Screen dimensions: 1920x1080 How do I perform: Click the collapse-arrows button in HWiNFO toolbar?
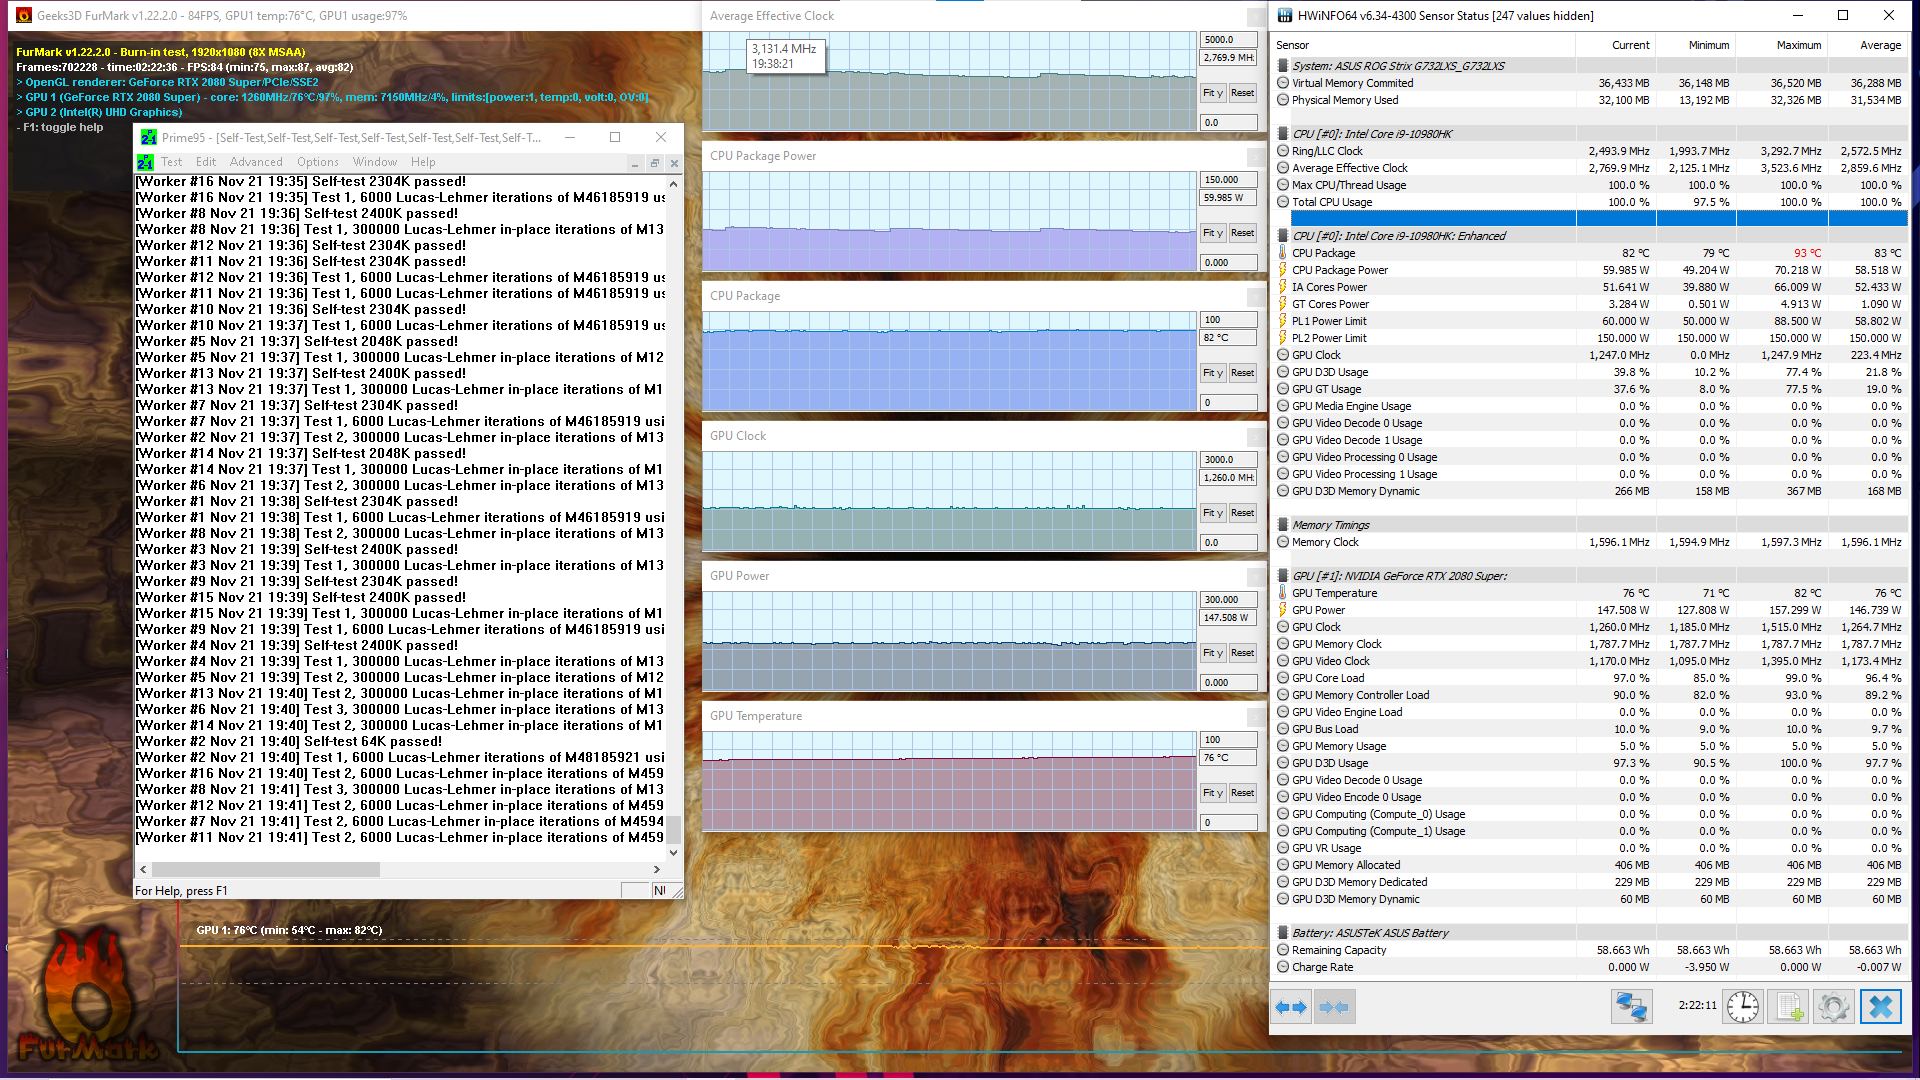click(x=1334, y=1007)
